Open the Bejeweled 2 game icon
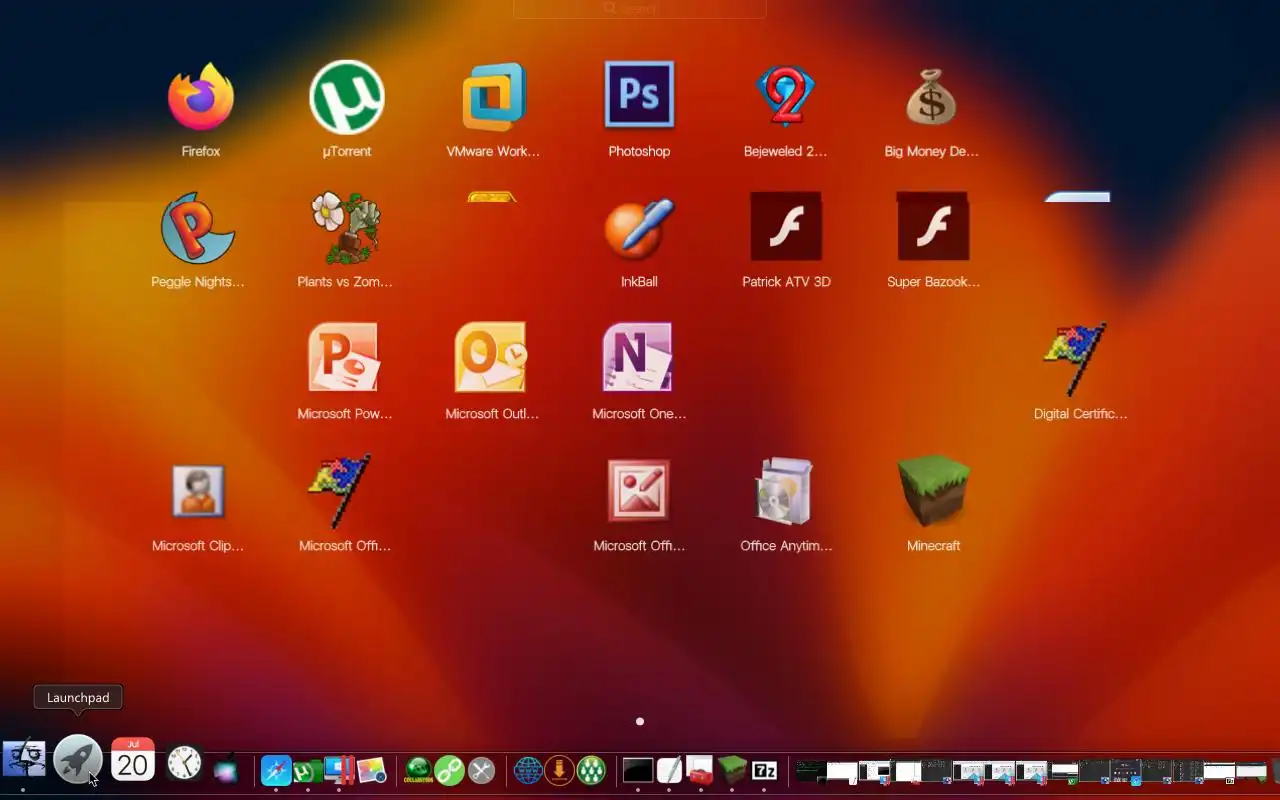Screen dimensions: 1280x800 point(786,97)
